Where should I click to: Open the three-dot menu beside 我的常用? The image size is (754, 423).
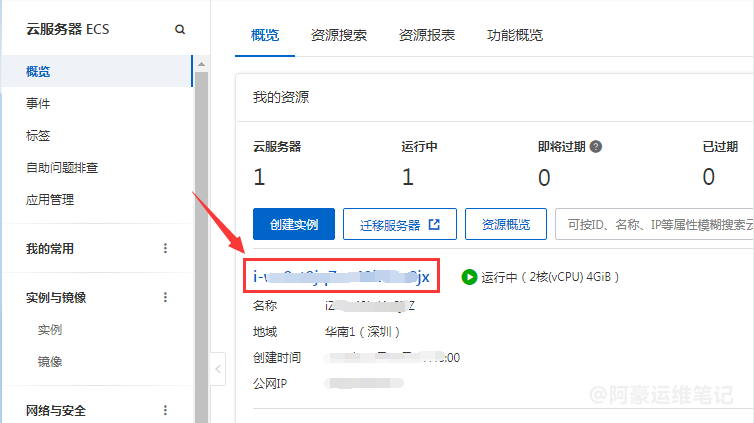(x=165, y=248)
